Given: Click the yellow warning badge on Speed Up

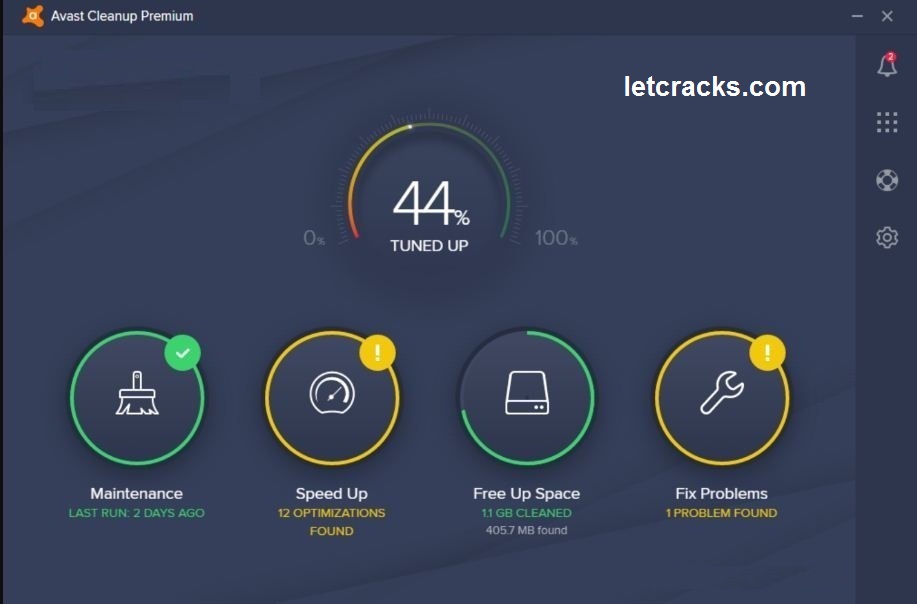Looking at the screenshot, I should click(x=377, y=353).
